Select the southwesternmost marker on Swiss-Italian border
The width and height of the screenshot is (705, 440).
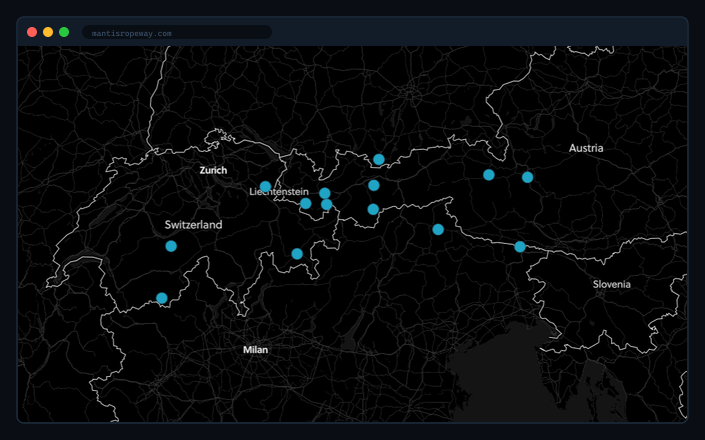click(162, 298)
